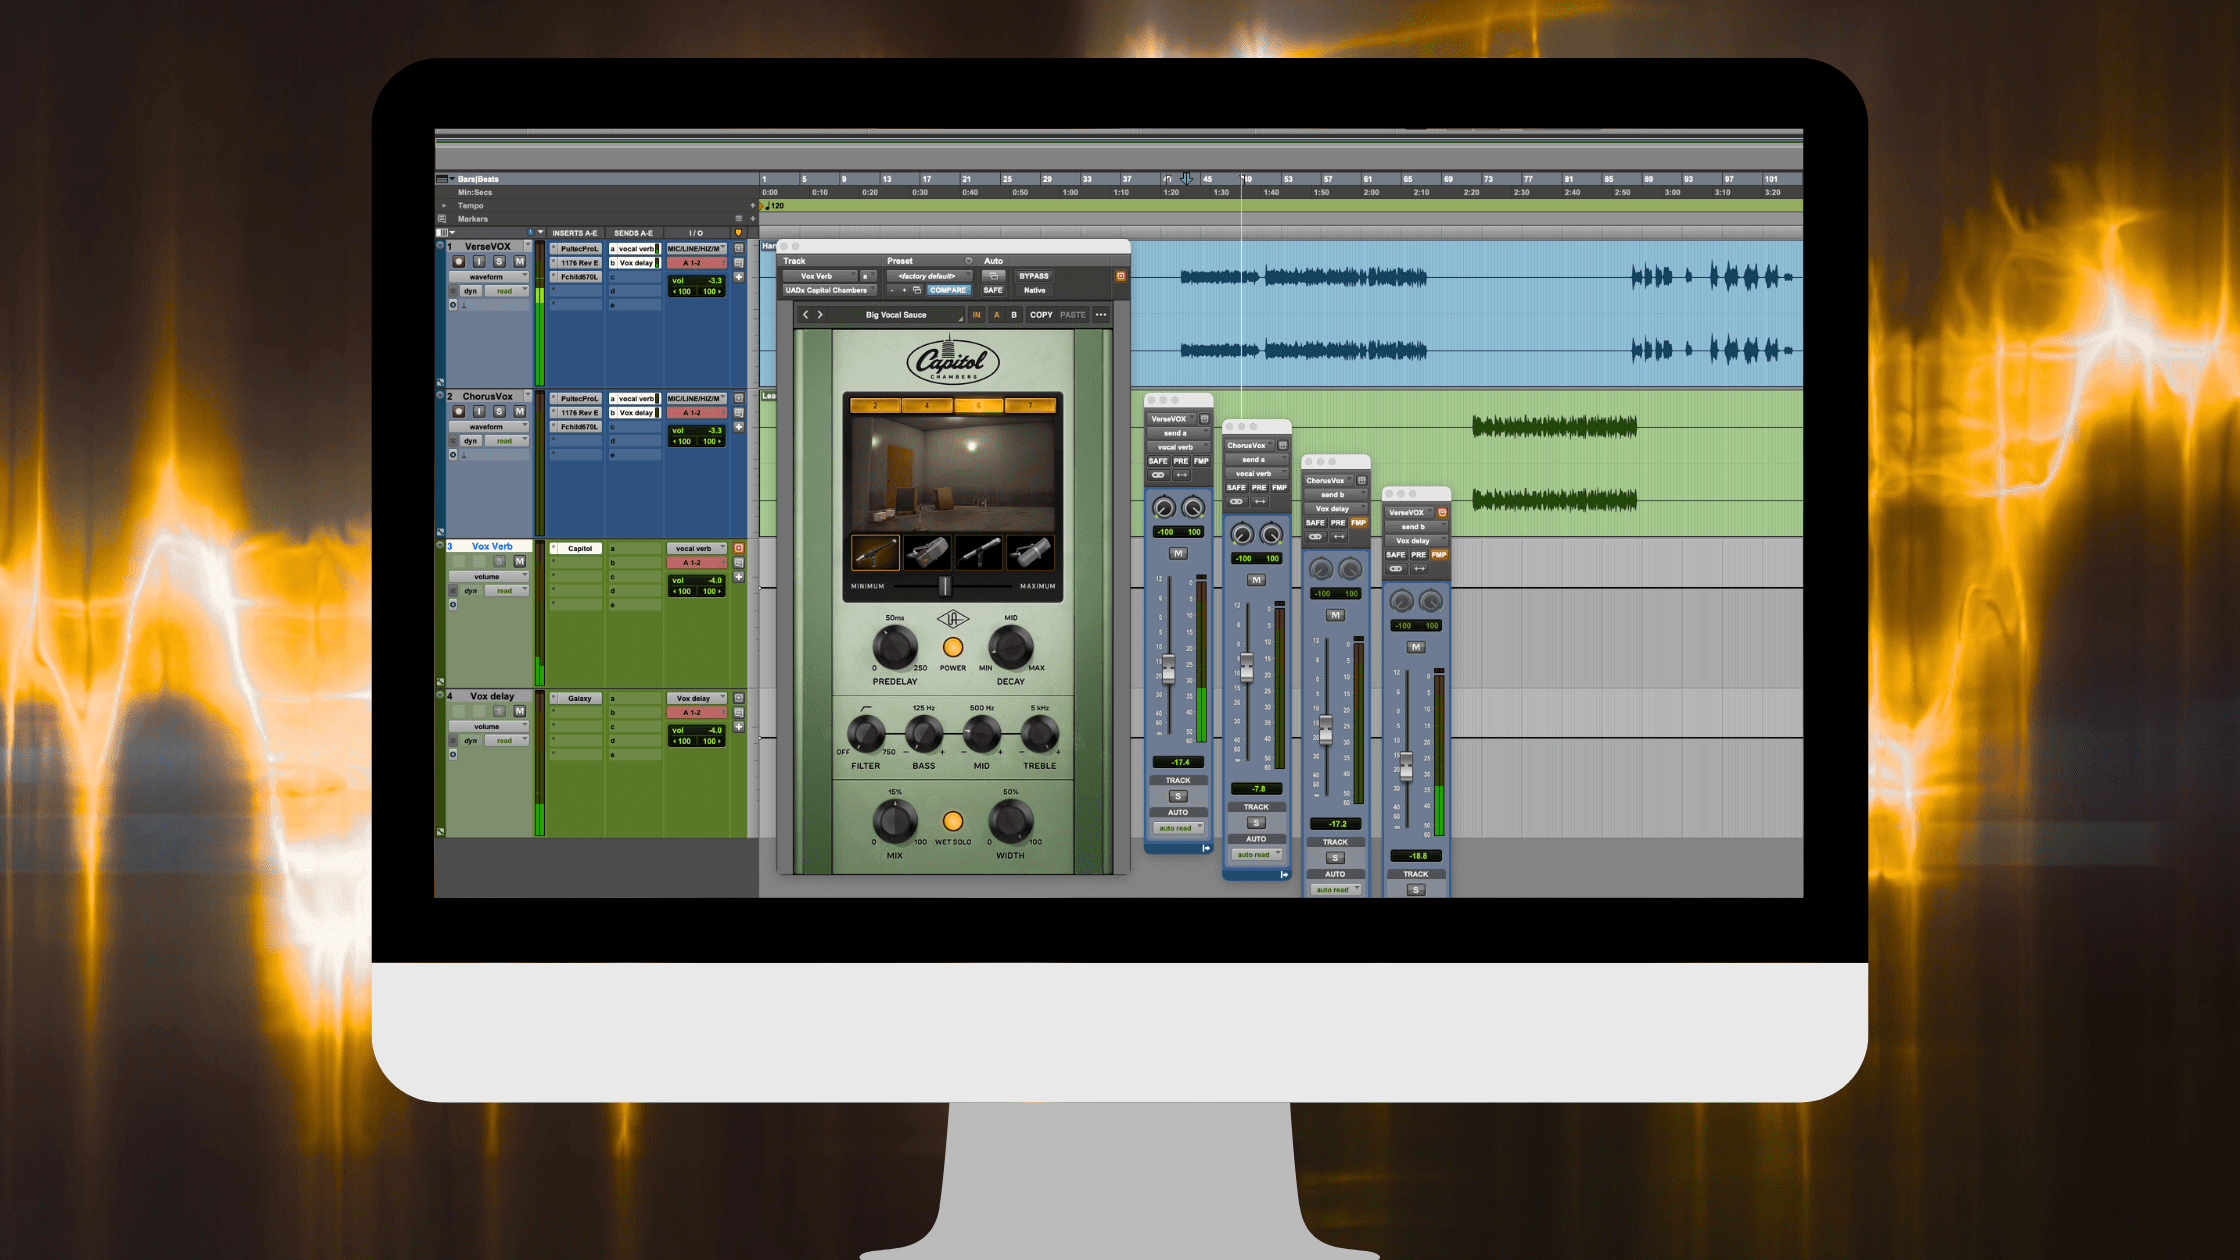Switch to plugin setting B
Image resolution: width=2240 pixels, height=1260 pixels.
click(x=1014, y=315)
